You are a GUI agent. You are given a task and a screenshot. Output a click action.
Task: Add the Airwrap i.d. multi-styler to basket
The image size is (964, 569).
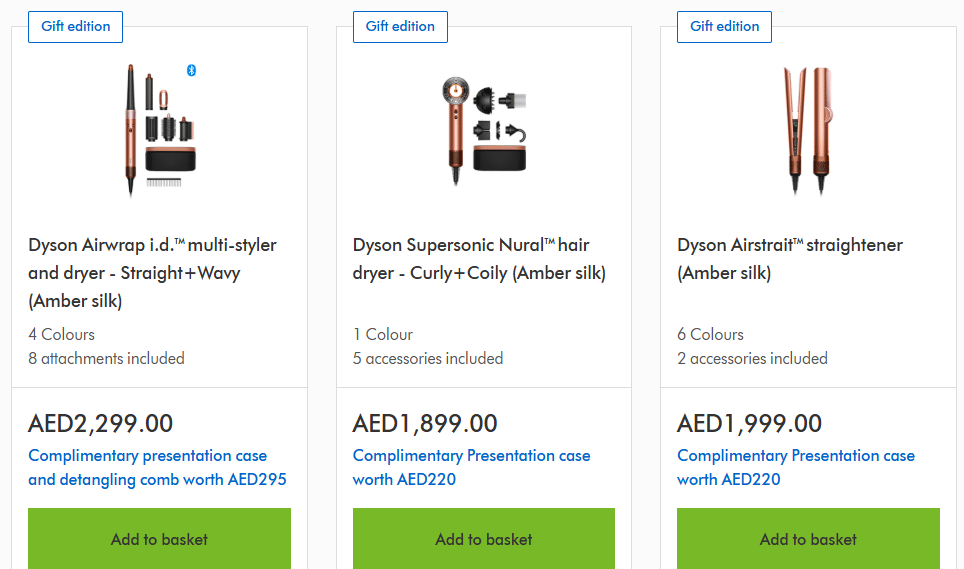coord(159,539)
